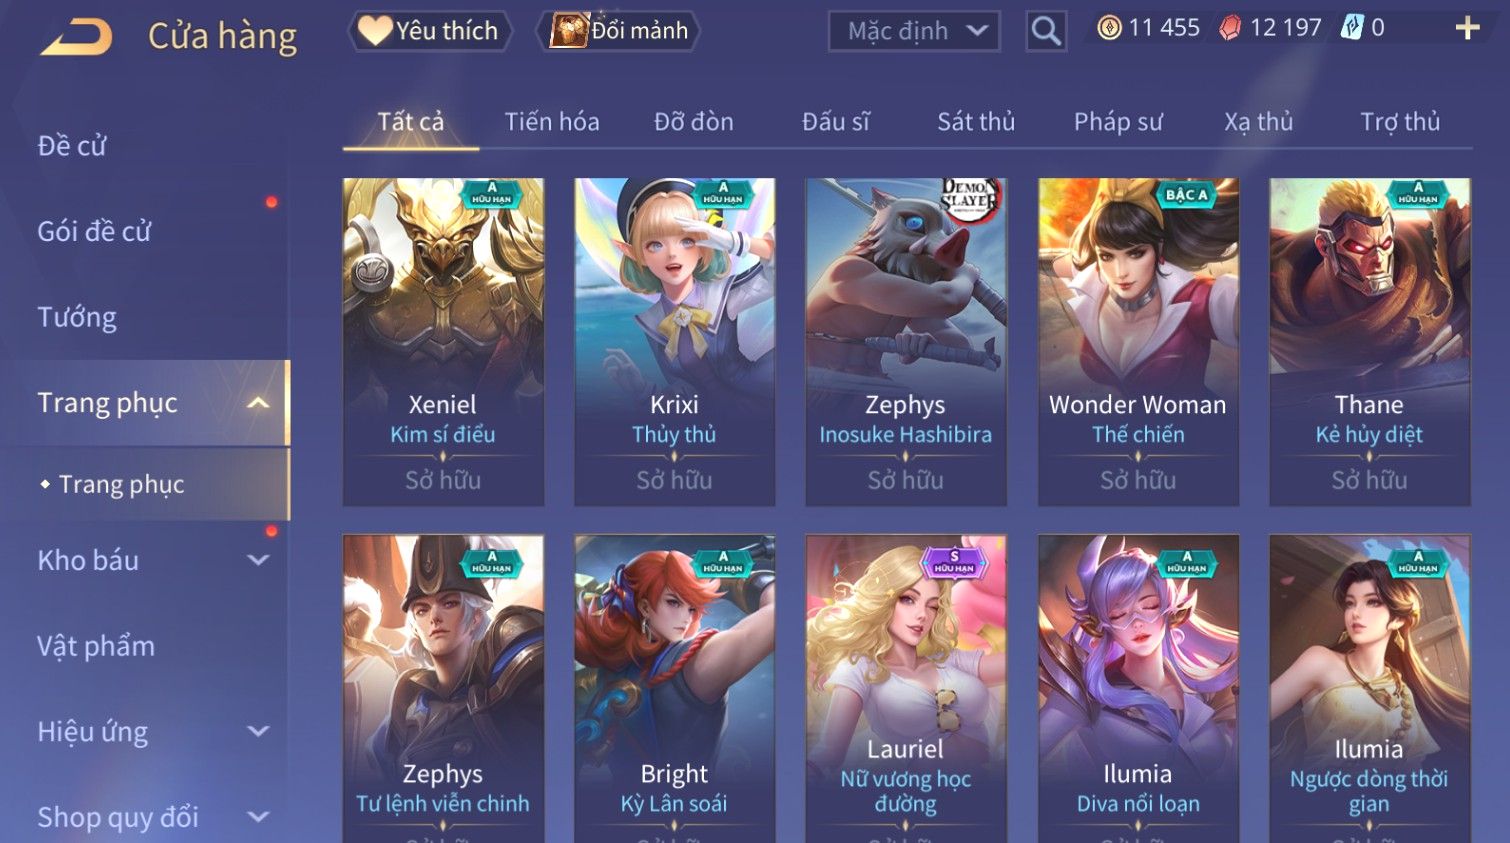Go to Gói đề cử section
The width and height of the screenshot is (1510, 843).
pyautogui.click(x=94, y=231)
